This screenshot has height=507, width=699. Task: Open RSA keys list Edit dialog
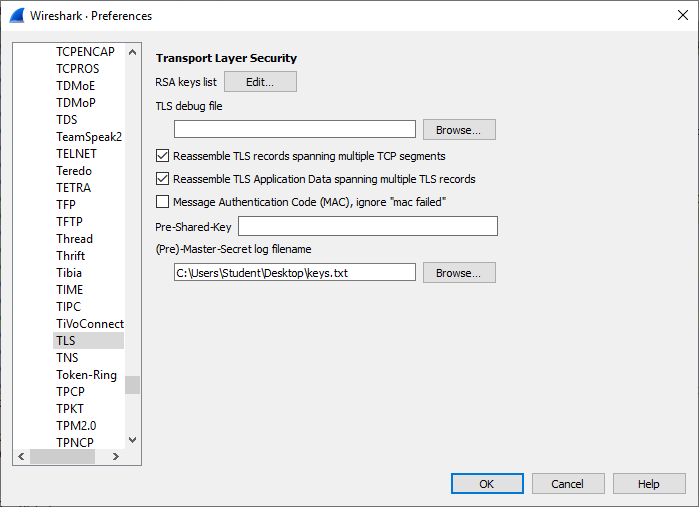[x=260, y=82]
